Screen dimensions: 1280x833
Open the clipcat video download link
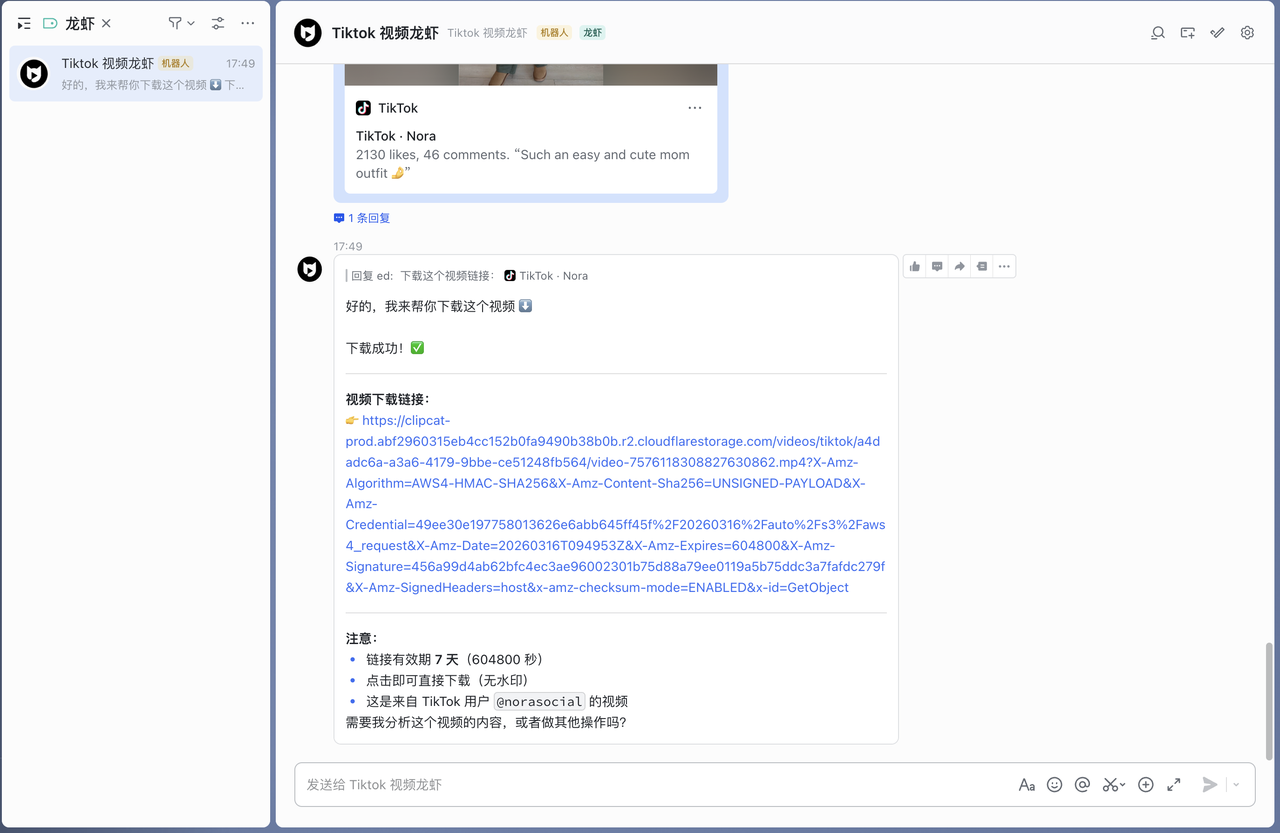615,504
